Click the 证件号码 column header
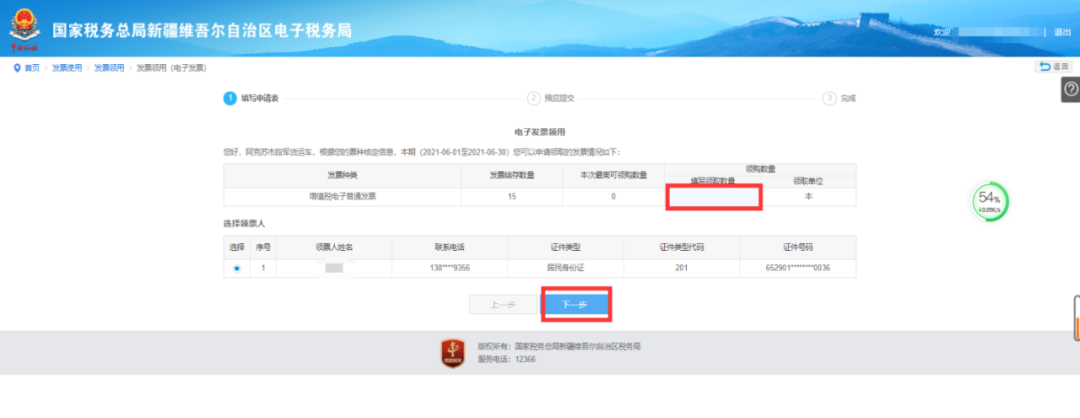 click(798, 247)
